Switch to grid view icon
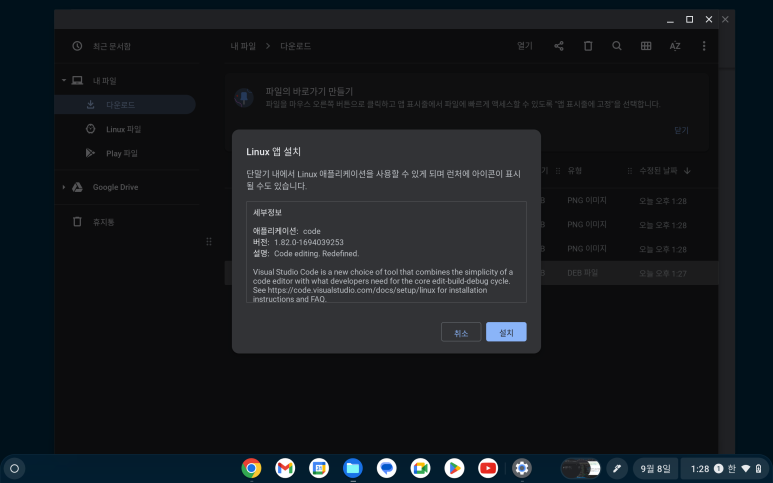Screen dimensions: 773x483 click(646, 46)
